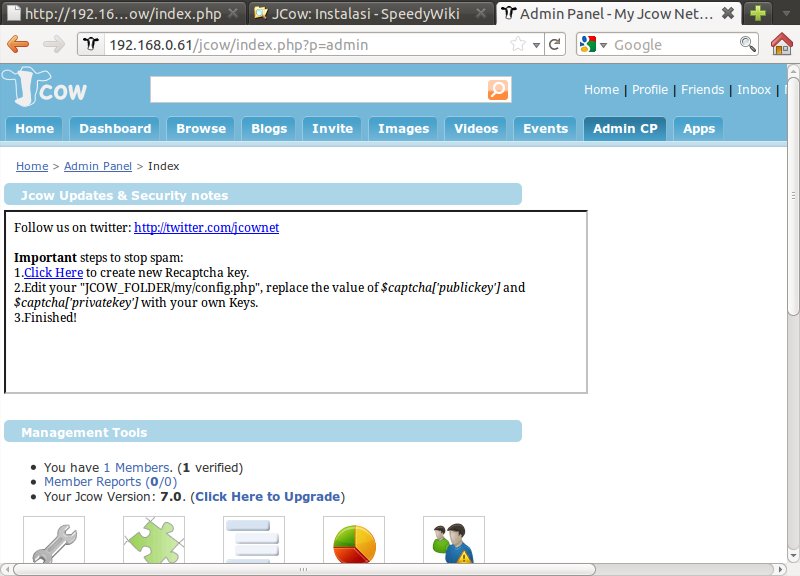Click the orange Jcow search button
This screenshot has height=576, width=800.
(497, 90)
